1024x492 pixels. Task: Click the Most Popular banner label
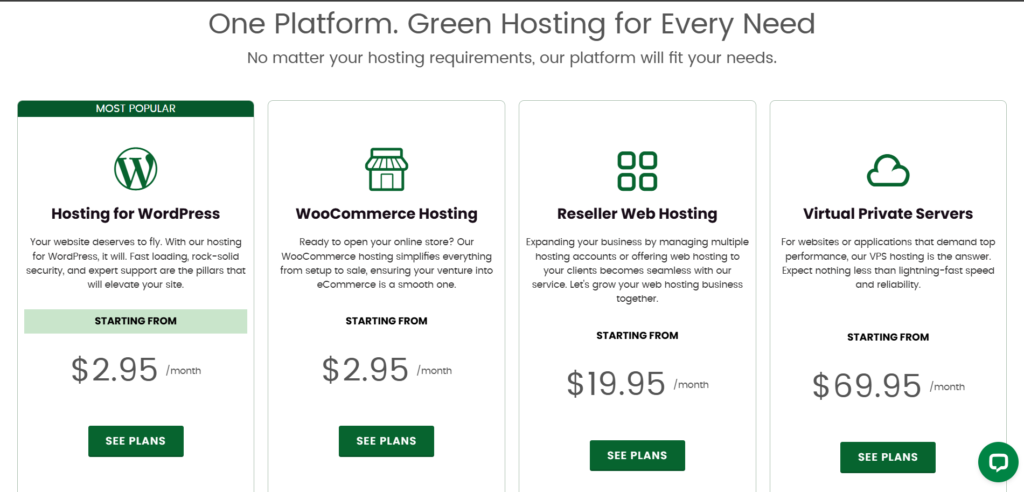click(x=136, y=108)
